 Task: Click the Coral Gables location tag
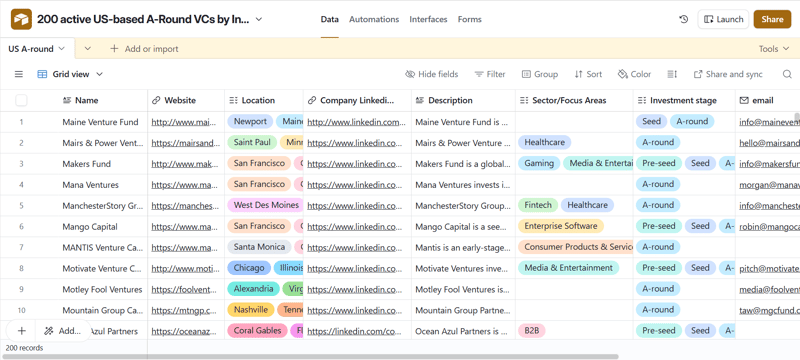coord(257,330)
